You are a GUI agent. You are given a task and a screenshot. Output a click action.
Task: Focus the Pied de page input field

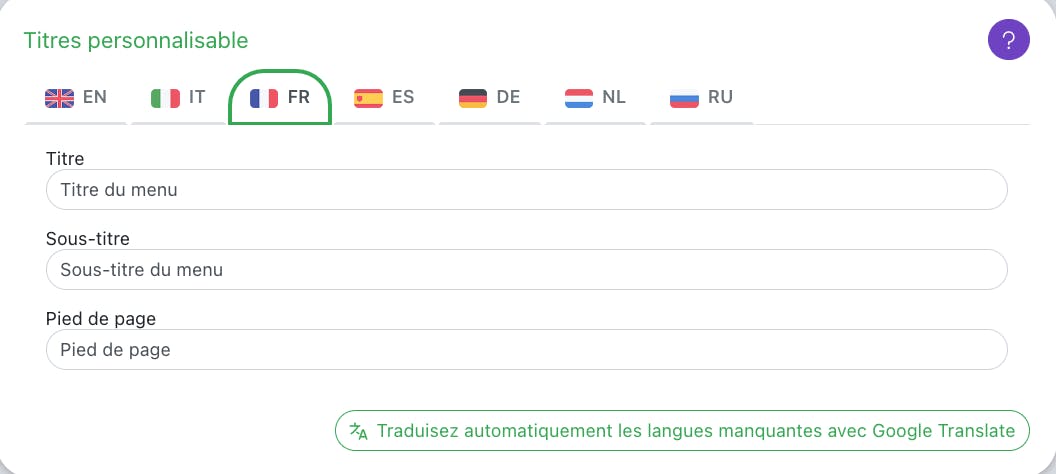click(x=526, y=350)
